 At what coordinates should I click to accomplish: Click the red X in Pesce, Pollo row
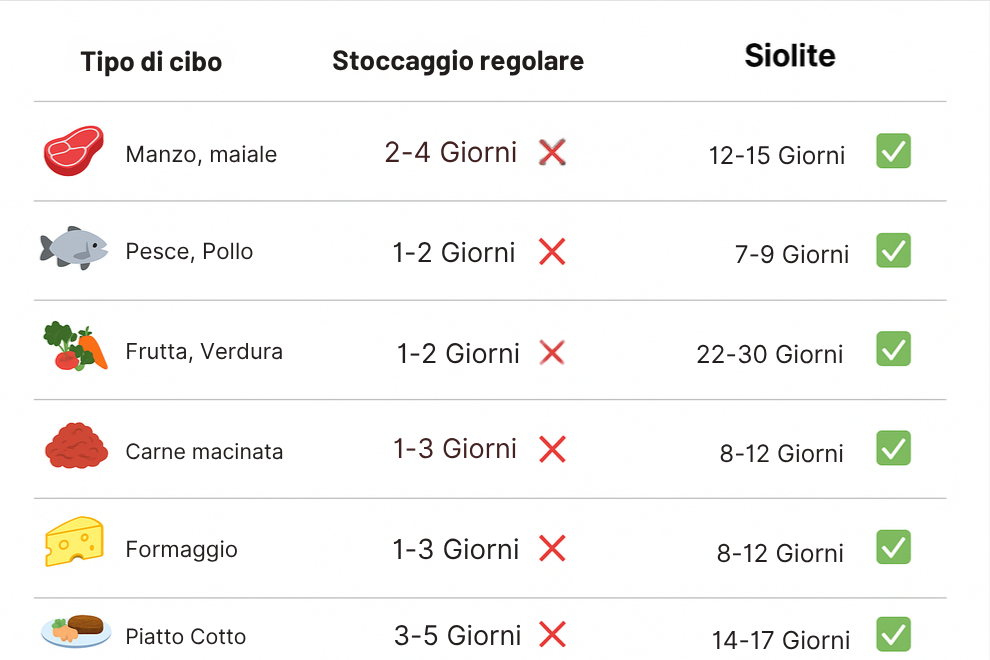pyautogui.click(x=552, y=252)
